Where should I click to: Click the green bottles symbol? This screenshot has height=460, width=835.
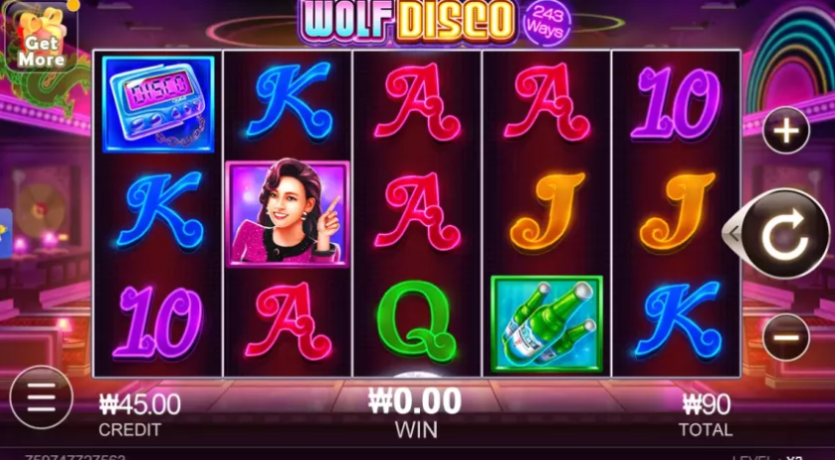547,323
